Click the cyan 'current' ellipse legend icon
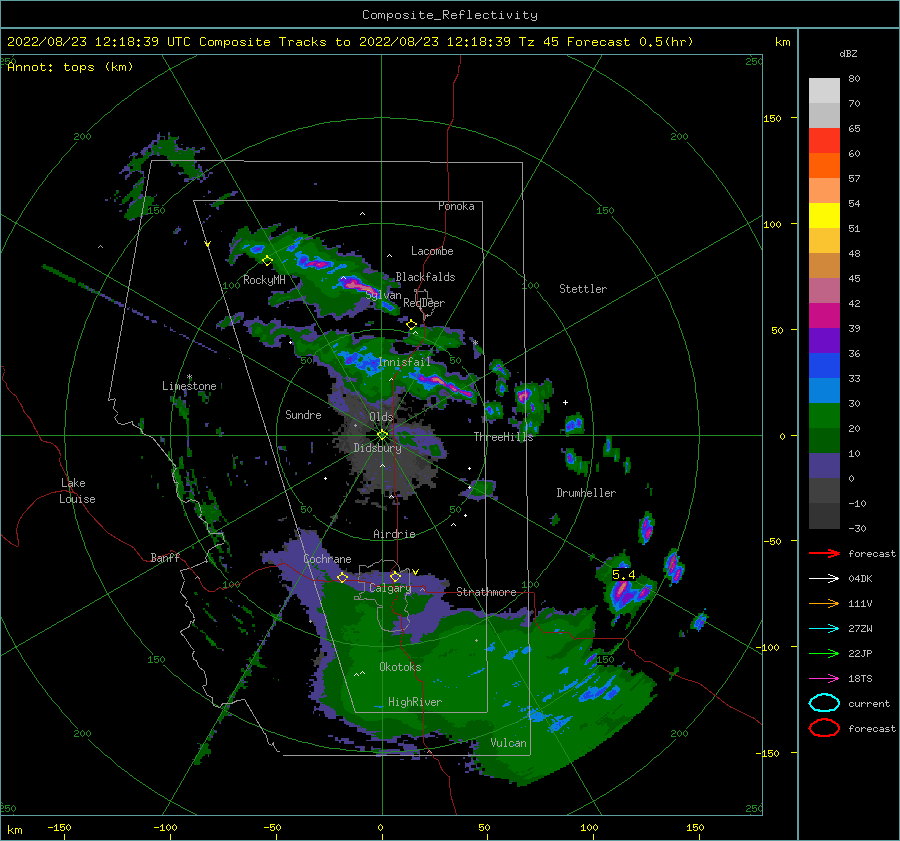The width and height of the screenshot is (900, 841). tap(824, 703)
